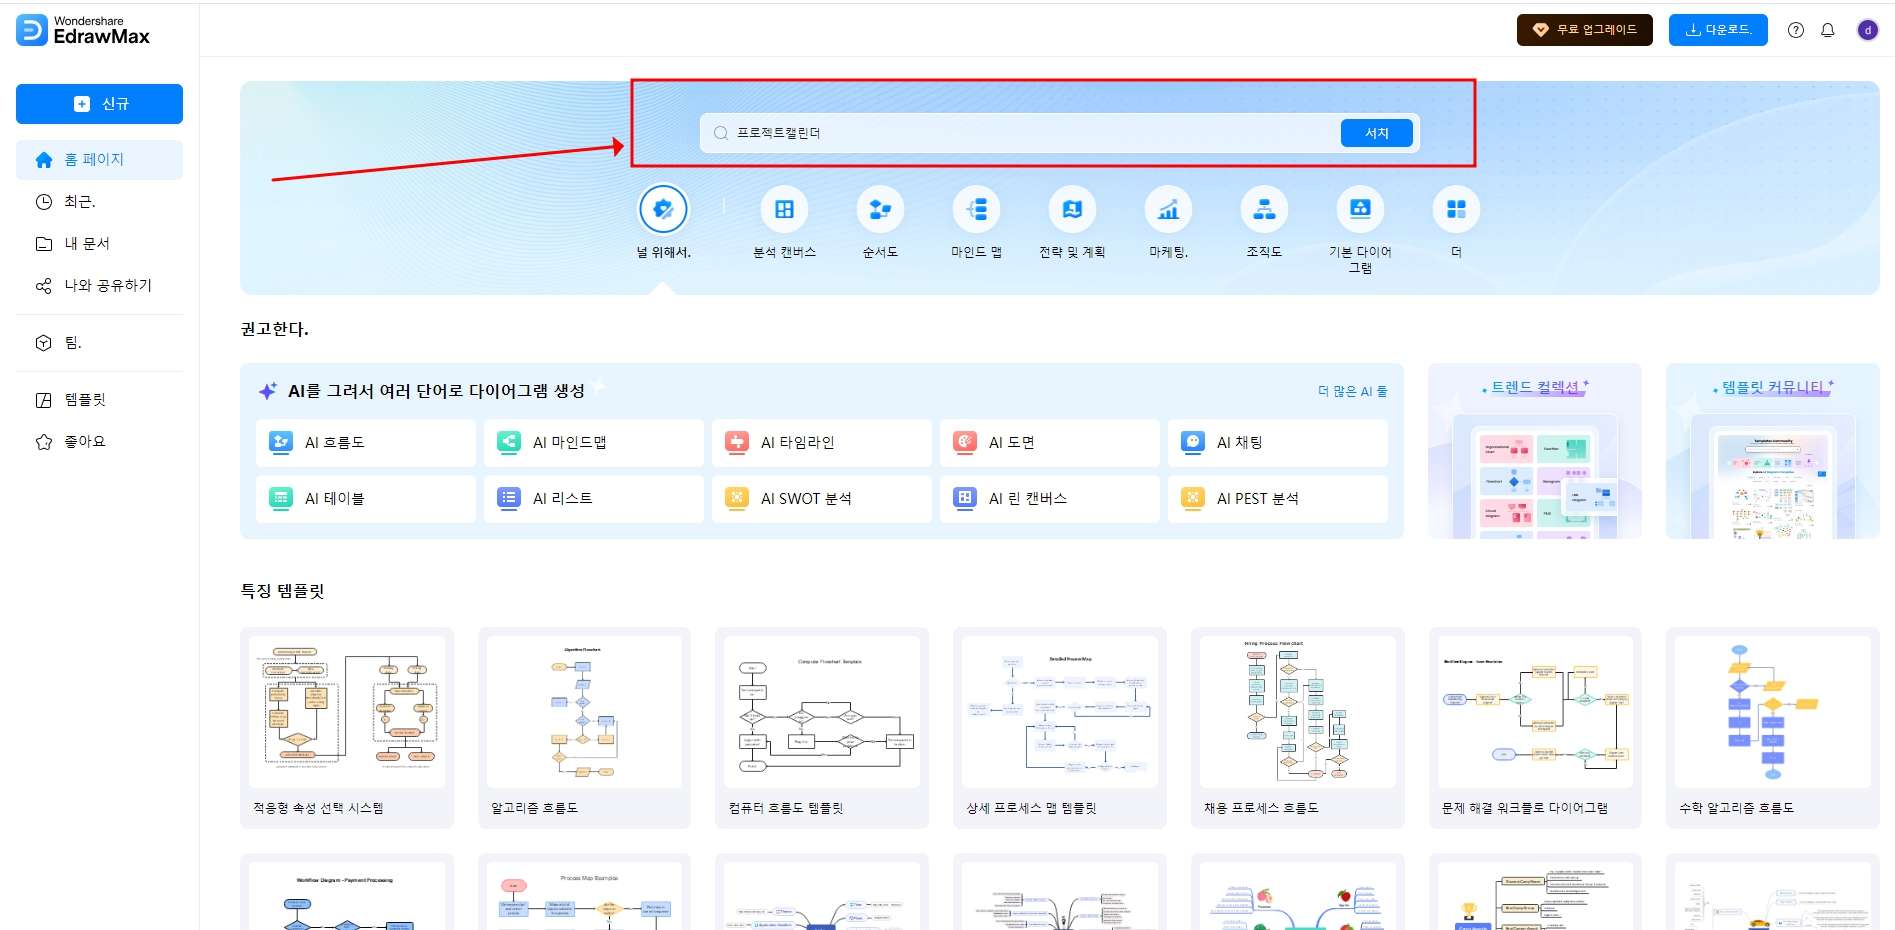This screenshot has width=1895, height=930.
Task: Launch AI 타임라인 tool
Action: 822,442
